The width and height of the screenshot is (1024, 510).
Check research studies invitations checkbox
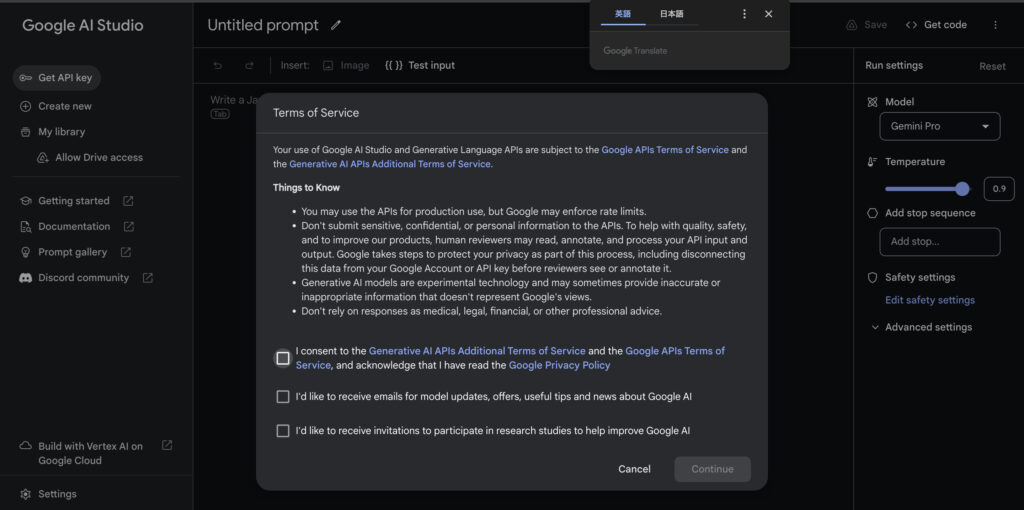tap(283, 431)
